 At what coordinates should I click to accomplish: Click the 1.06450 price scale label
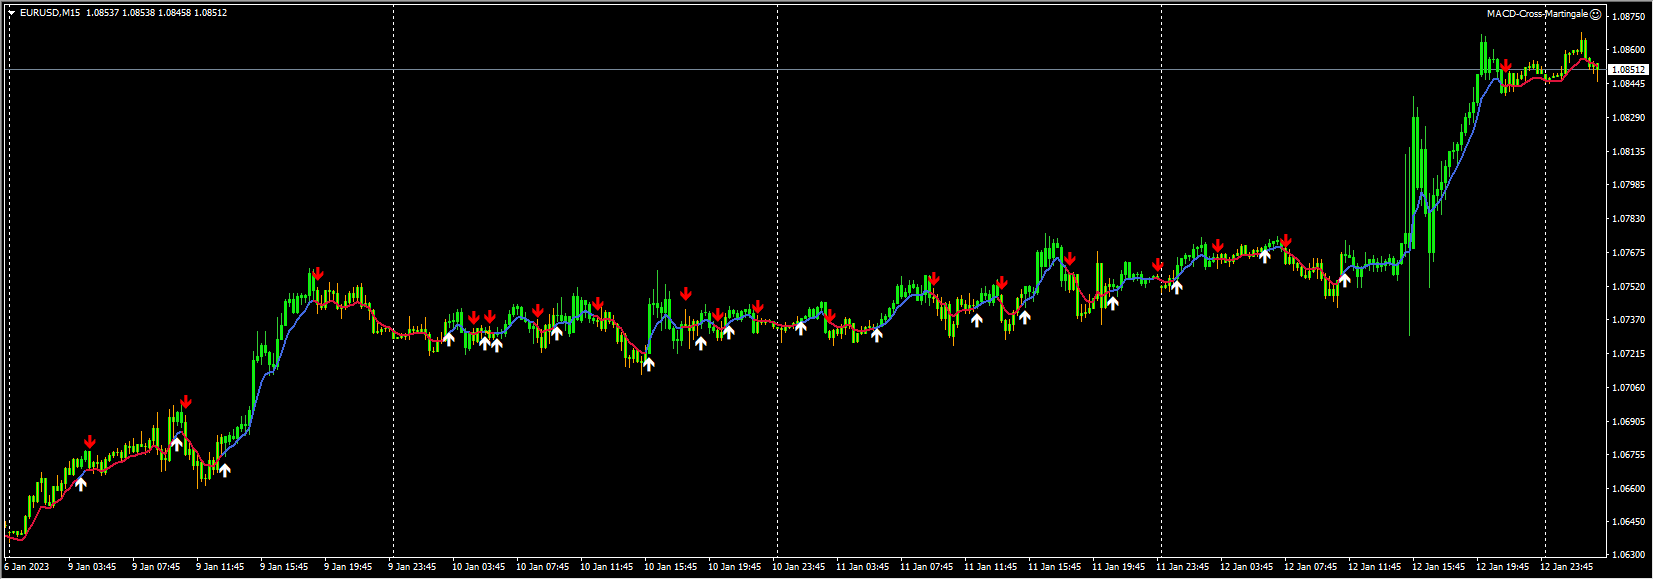[x=1629, y=522]
